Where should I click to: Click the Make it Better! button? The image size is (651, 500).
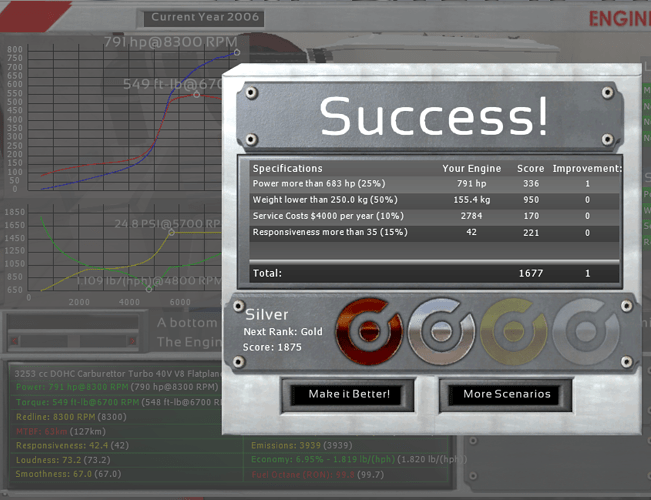348,394
